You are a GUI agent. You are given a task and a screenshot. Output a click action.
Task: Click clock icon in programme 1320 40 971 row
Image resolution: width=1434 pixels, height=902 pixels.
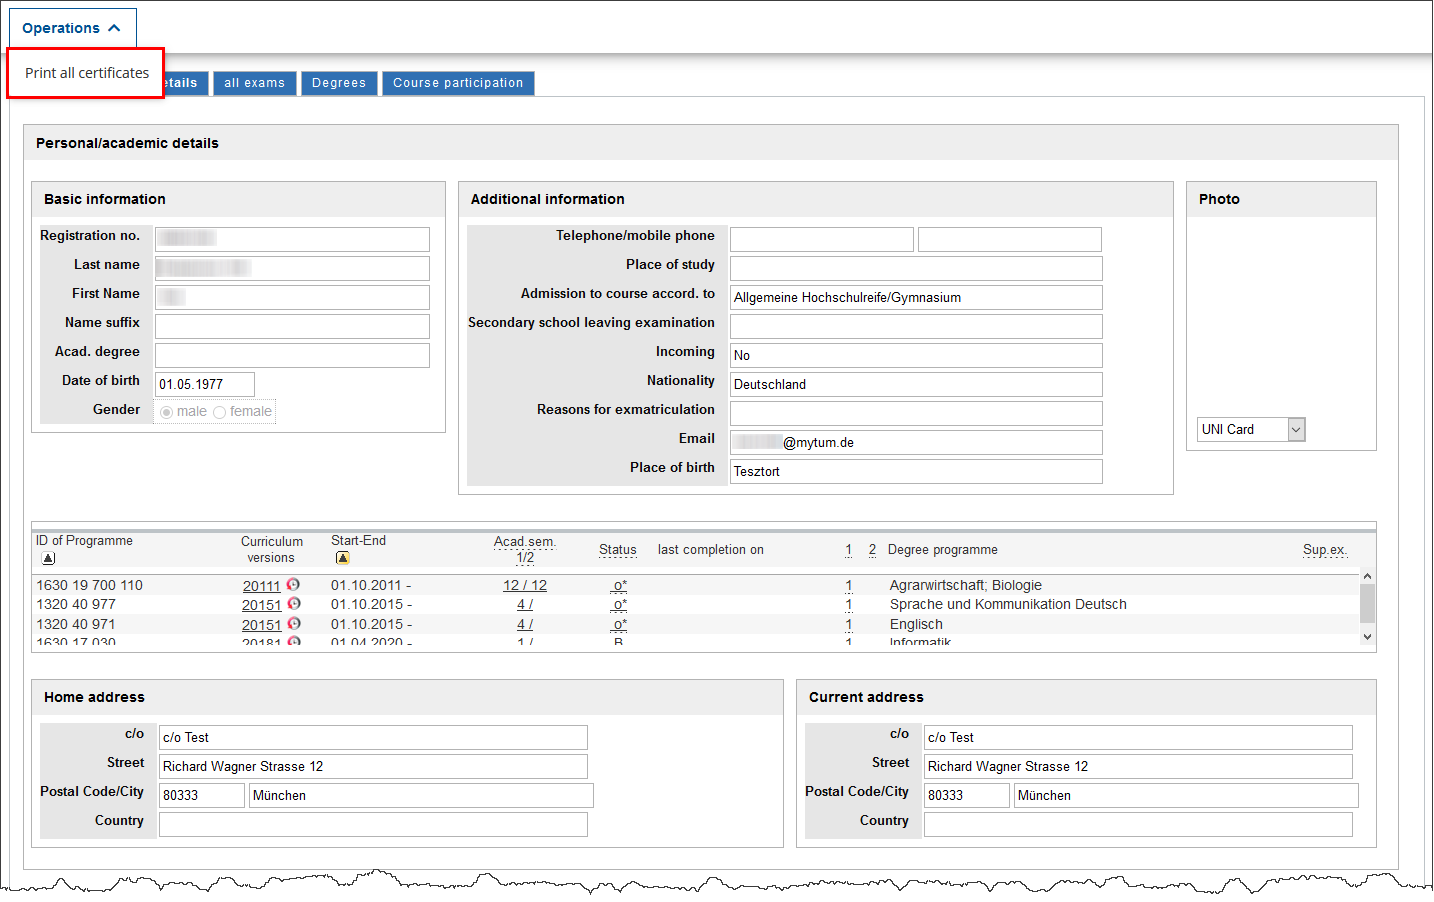click(x=294, y=624)
